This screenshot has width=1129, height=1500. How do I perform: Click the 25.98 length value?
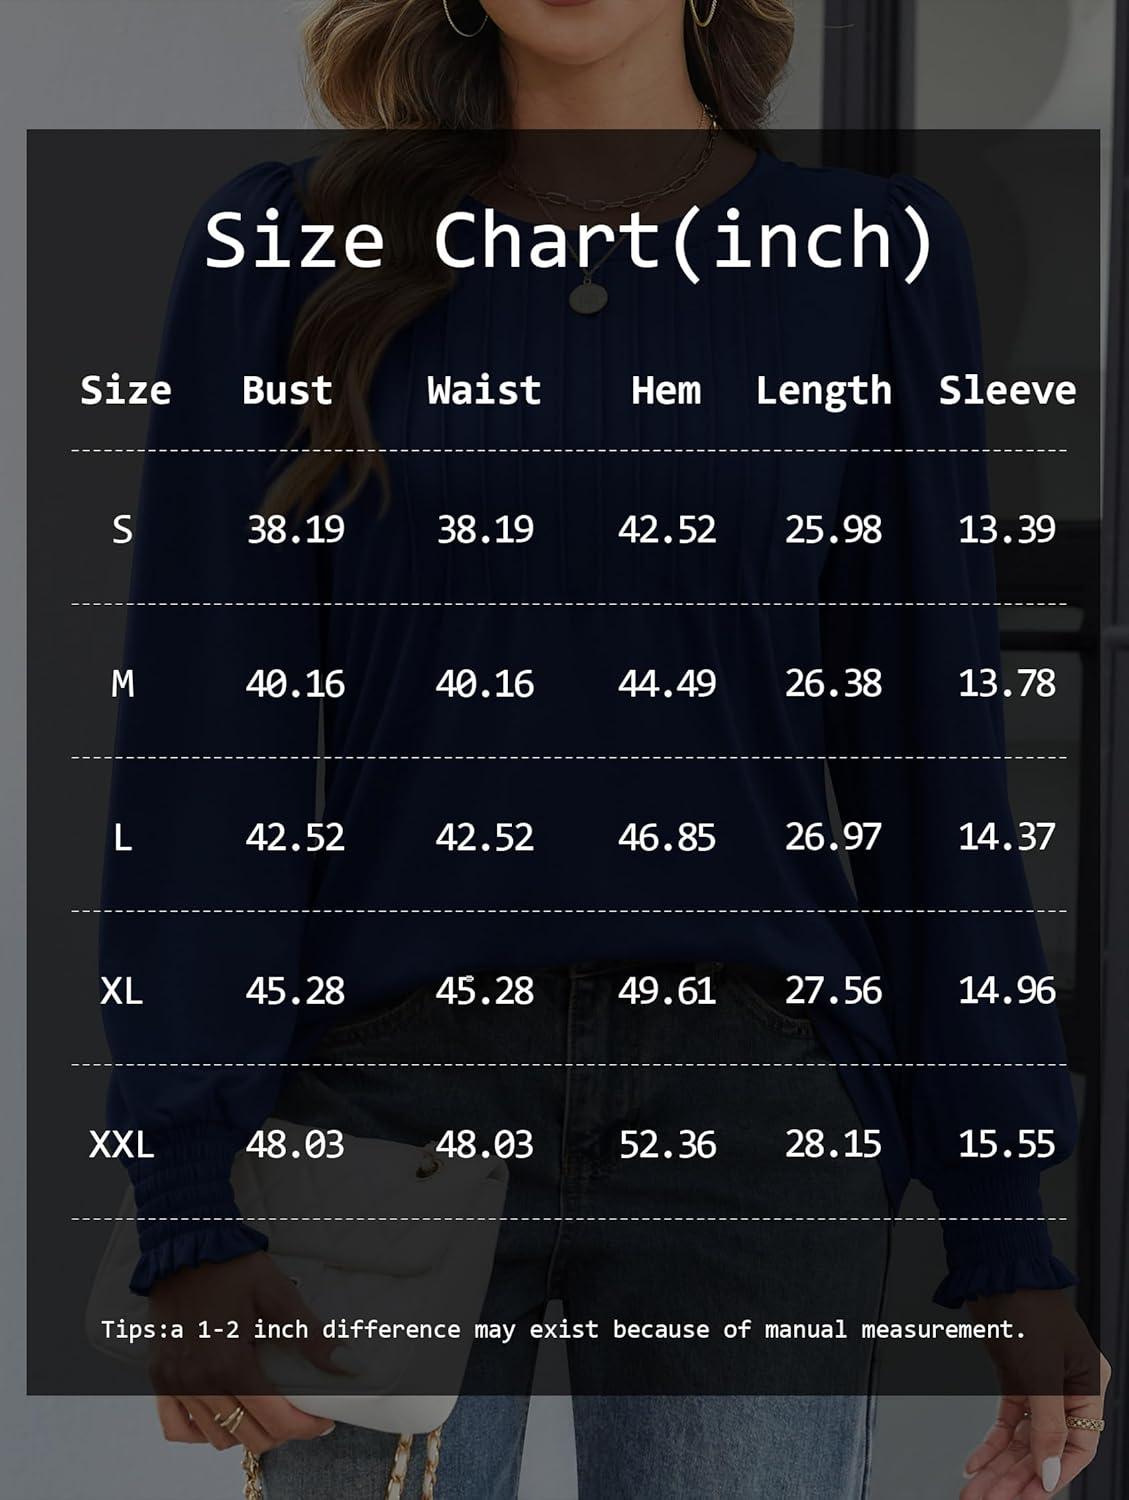[x=833, y=529]
